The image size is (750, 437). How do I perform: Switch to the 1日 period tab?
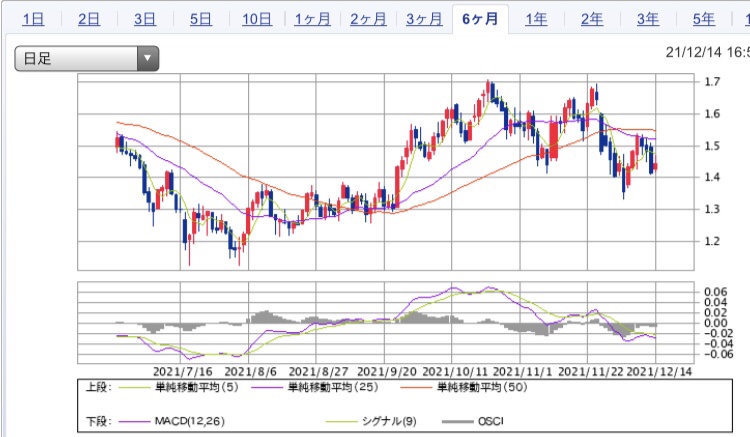point(32,18)
